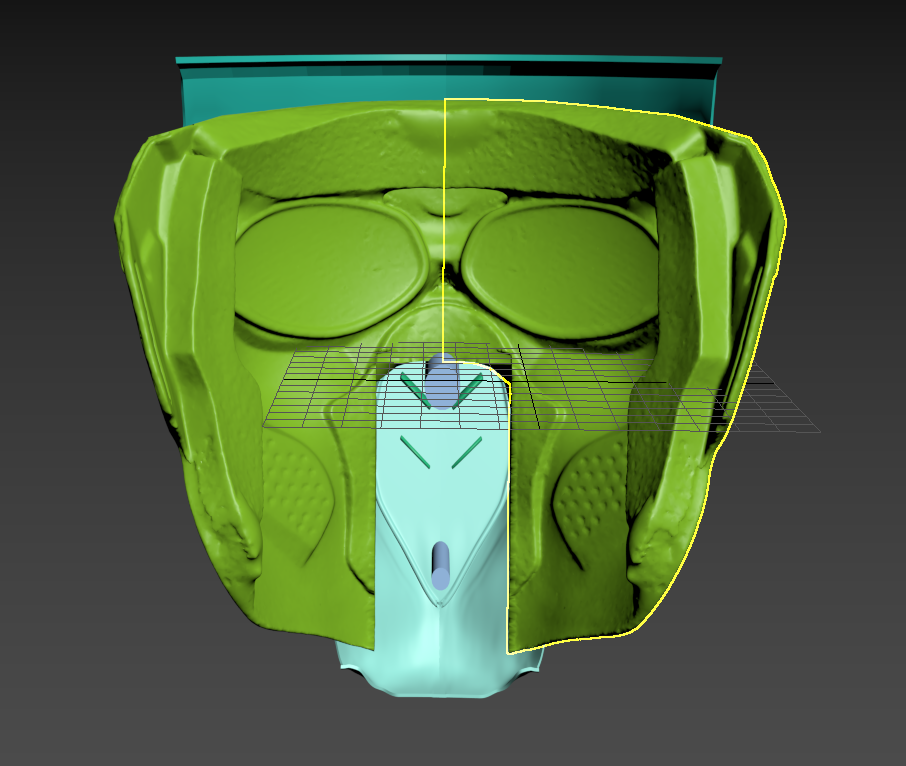906x766 pixels.
Task: Pick the upper blue cylinder at the grid
Action: (442, 381)
